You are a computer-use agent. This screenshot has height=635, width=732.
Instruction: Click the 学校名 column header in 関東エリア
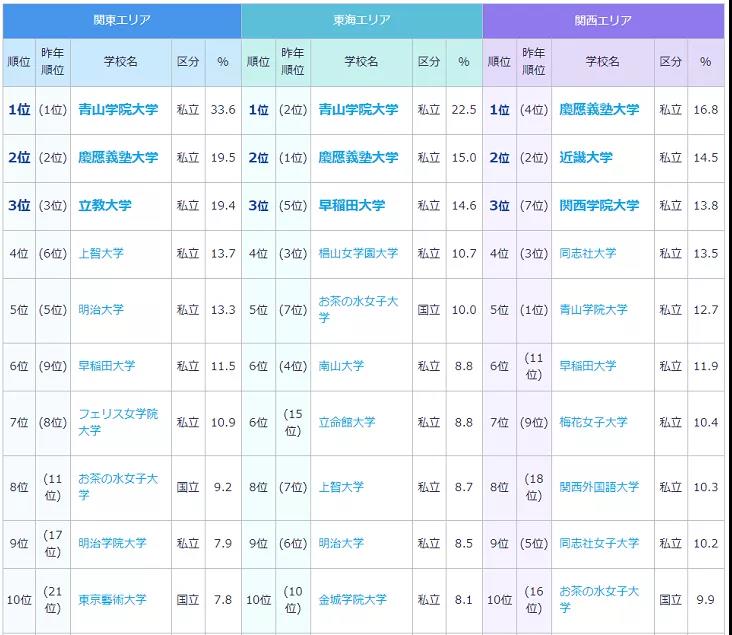121,62
